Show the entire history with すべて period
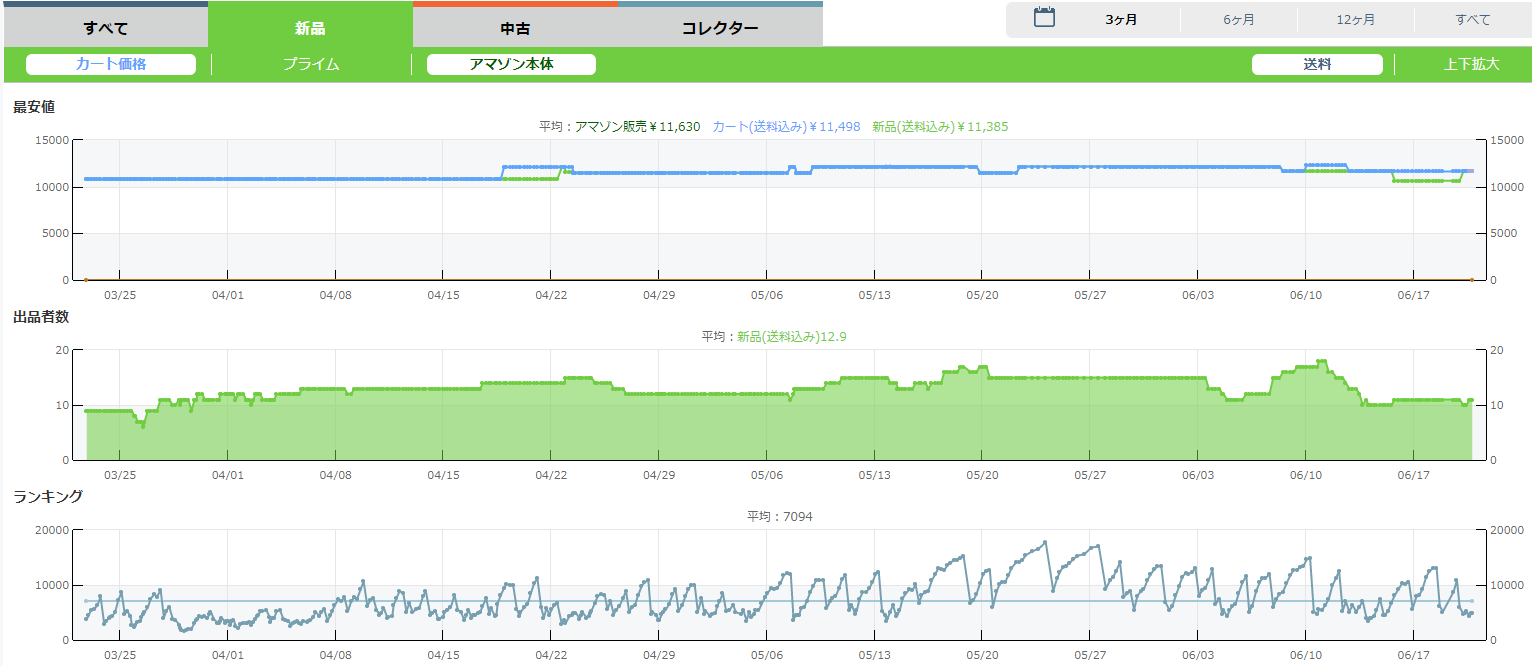Screen dimensions: 1532x666 [x=1473, y=20]
